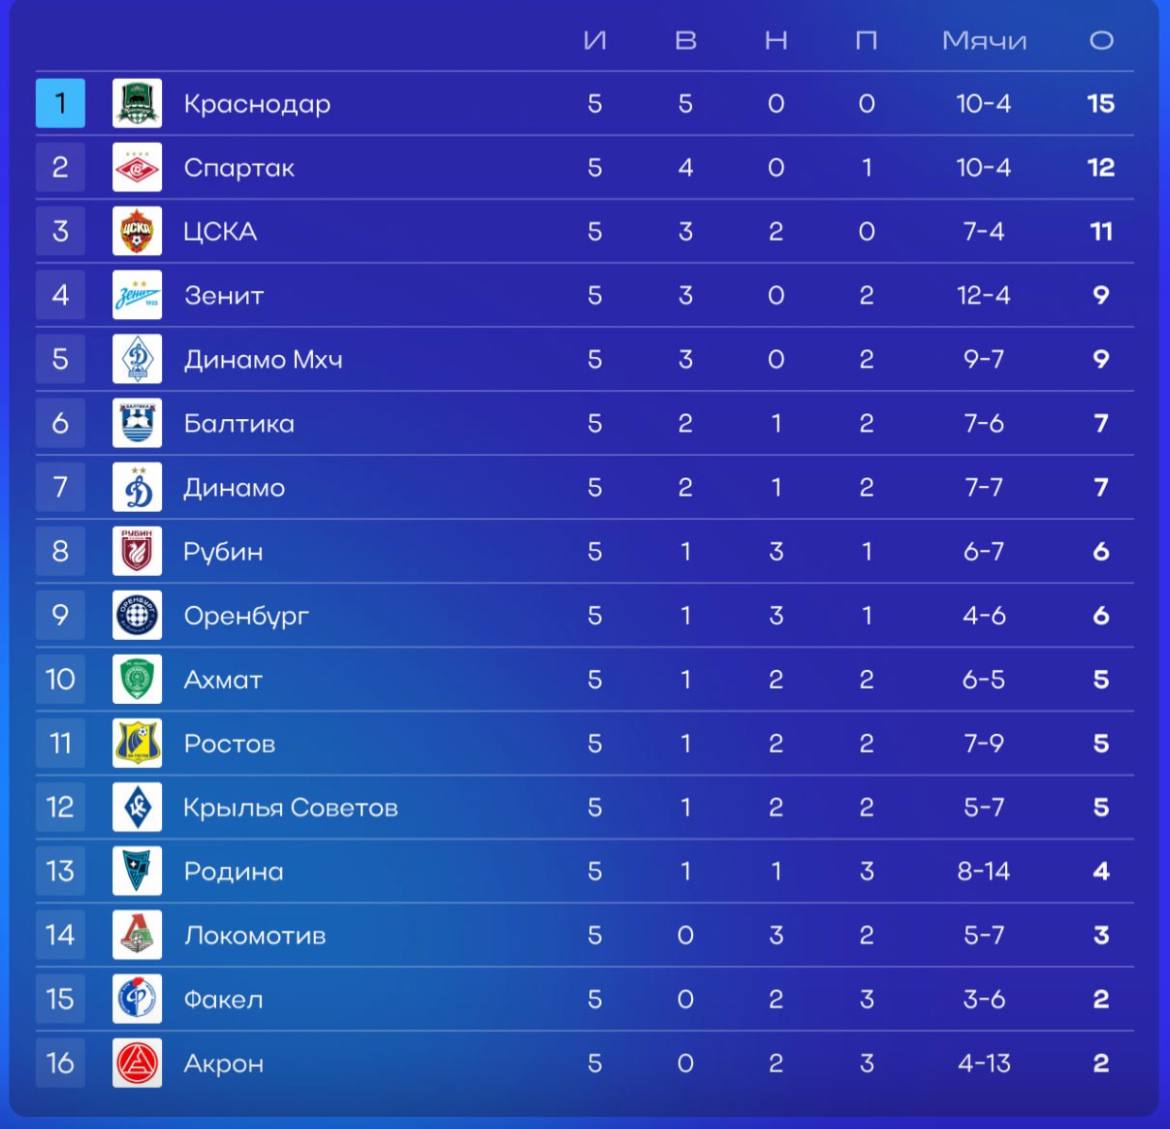Image resolution: width=1170 pixels, height=1129 pixels.
Task: Select the Оренбург team name
Action: (x=246, y=616)
